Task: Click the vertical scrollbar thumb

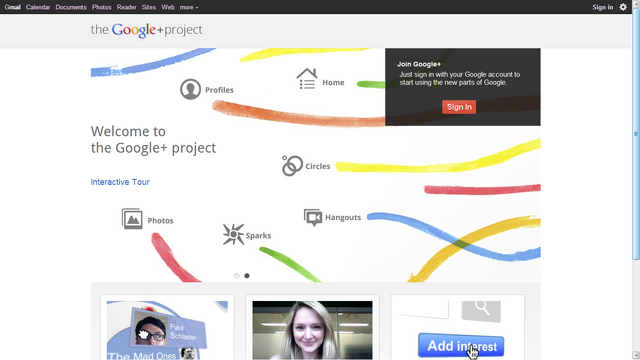Action: (636, 133)
